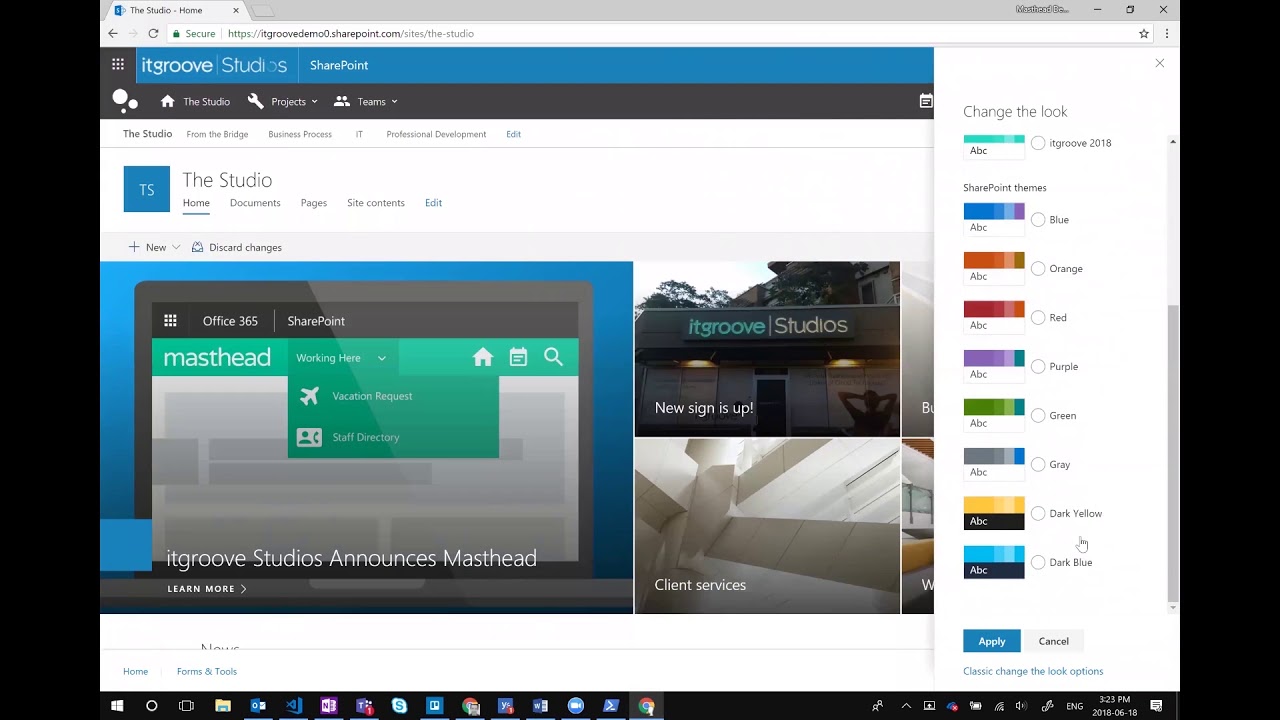Click the theme list scrollbar
Image resolution: width=1280 pixels, height=720 pixels.
[x=1173, y=452]
